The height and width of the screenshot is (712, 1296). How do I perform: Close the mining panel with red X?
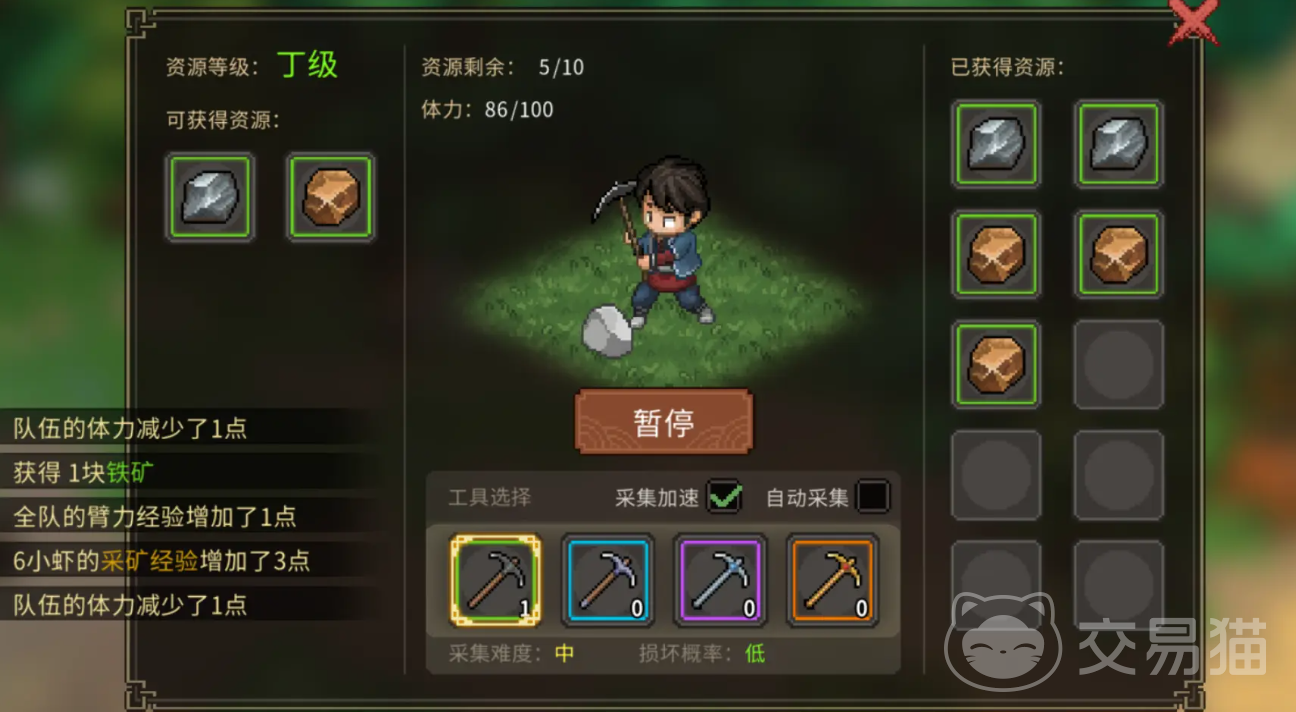point(1193,20)
